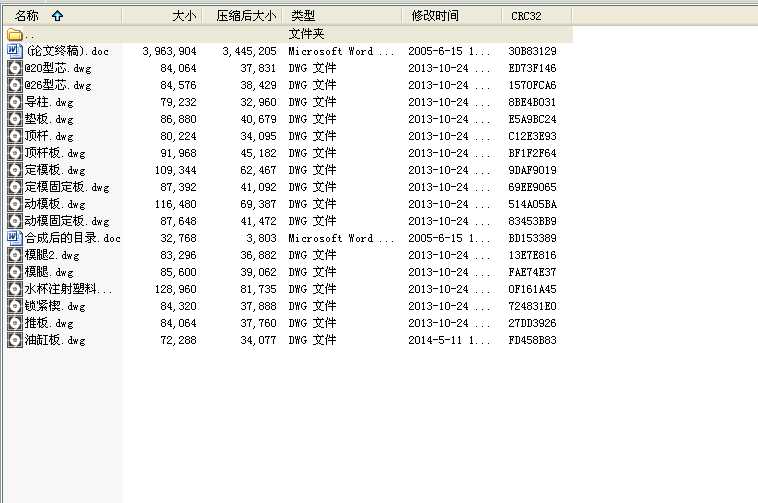Screen dimensions: 758x503
Task: Click the sort arrow in 名称 header
Action: (x=58, y=16)
